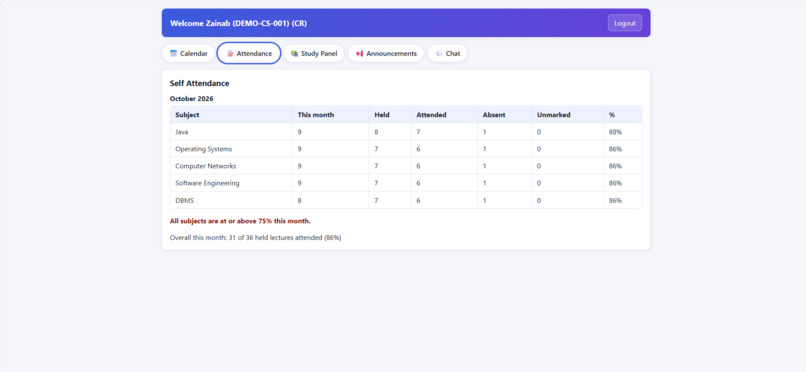Click the calendar icon in Calendar tab
806x372 pixels.
(173, 53)
